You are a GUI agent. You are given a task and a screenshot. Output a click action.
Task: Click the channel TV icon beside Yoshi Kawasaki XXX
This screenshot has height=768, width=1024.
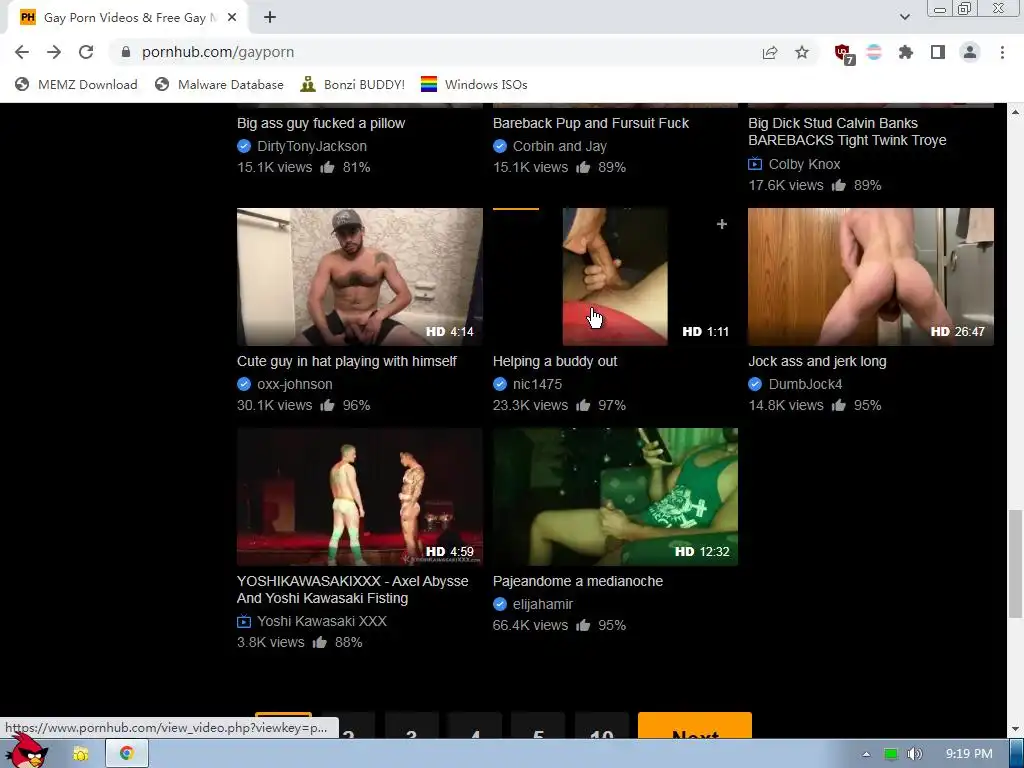coord(244,621)
